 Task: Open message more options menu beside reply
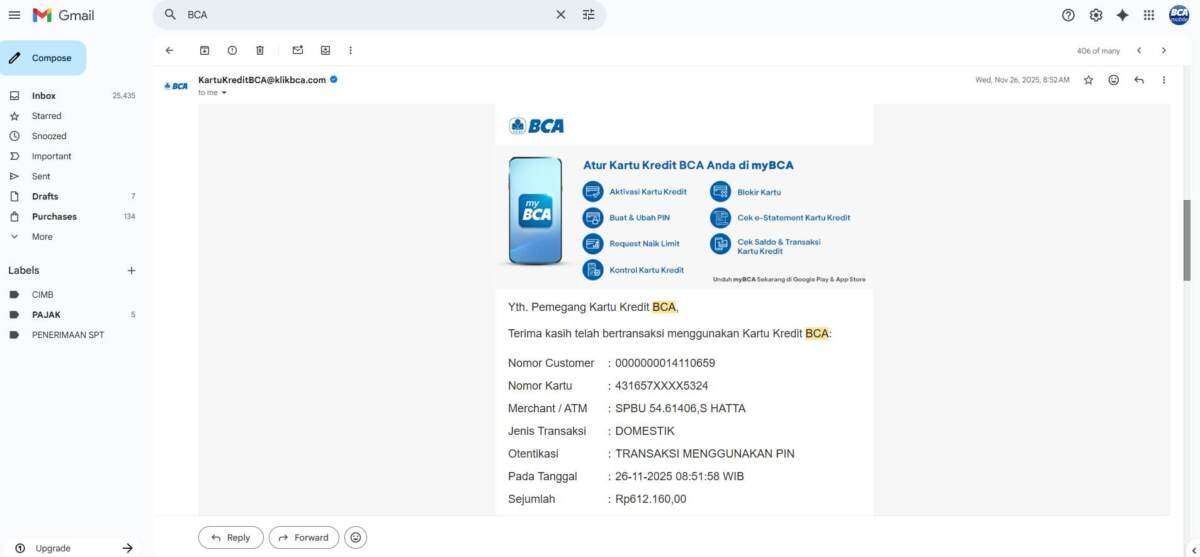1163,80
